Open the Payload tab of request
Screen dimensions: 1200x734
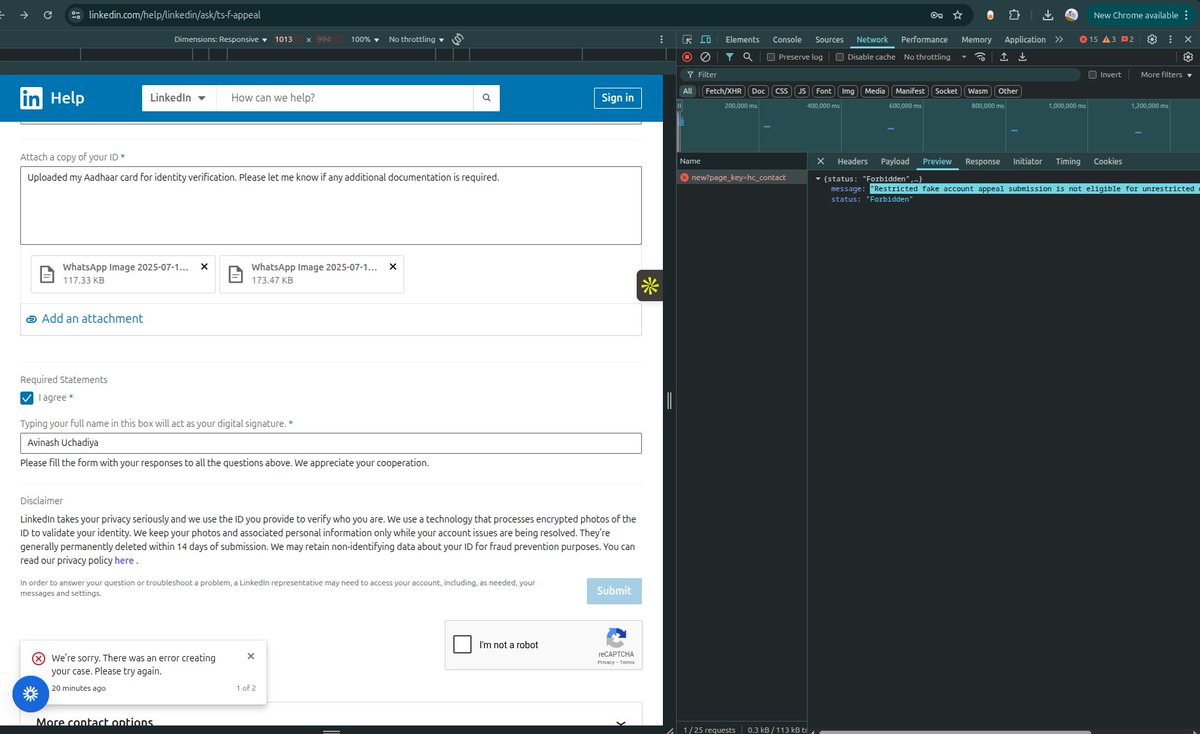point(895,161)
